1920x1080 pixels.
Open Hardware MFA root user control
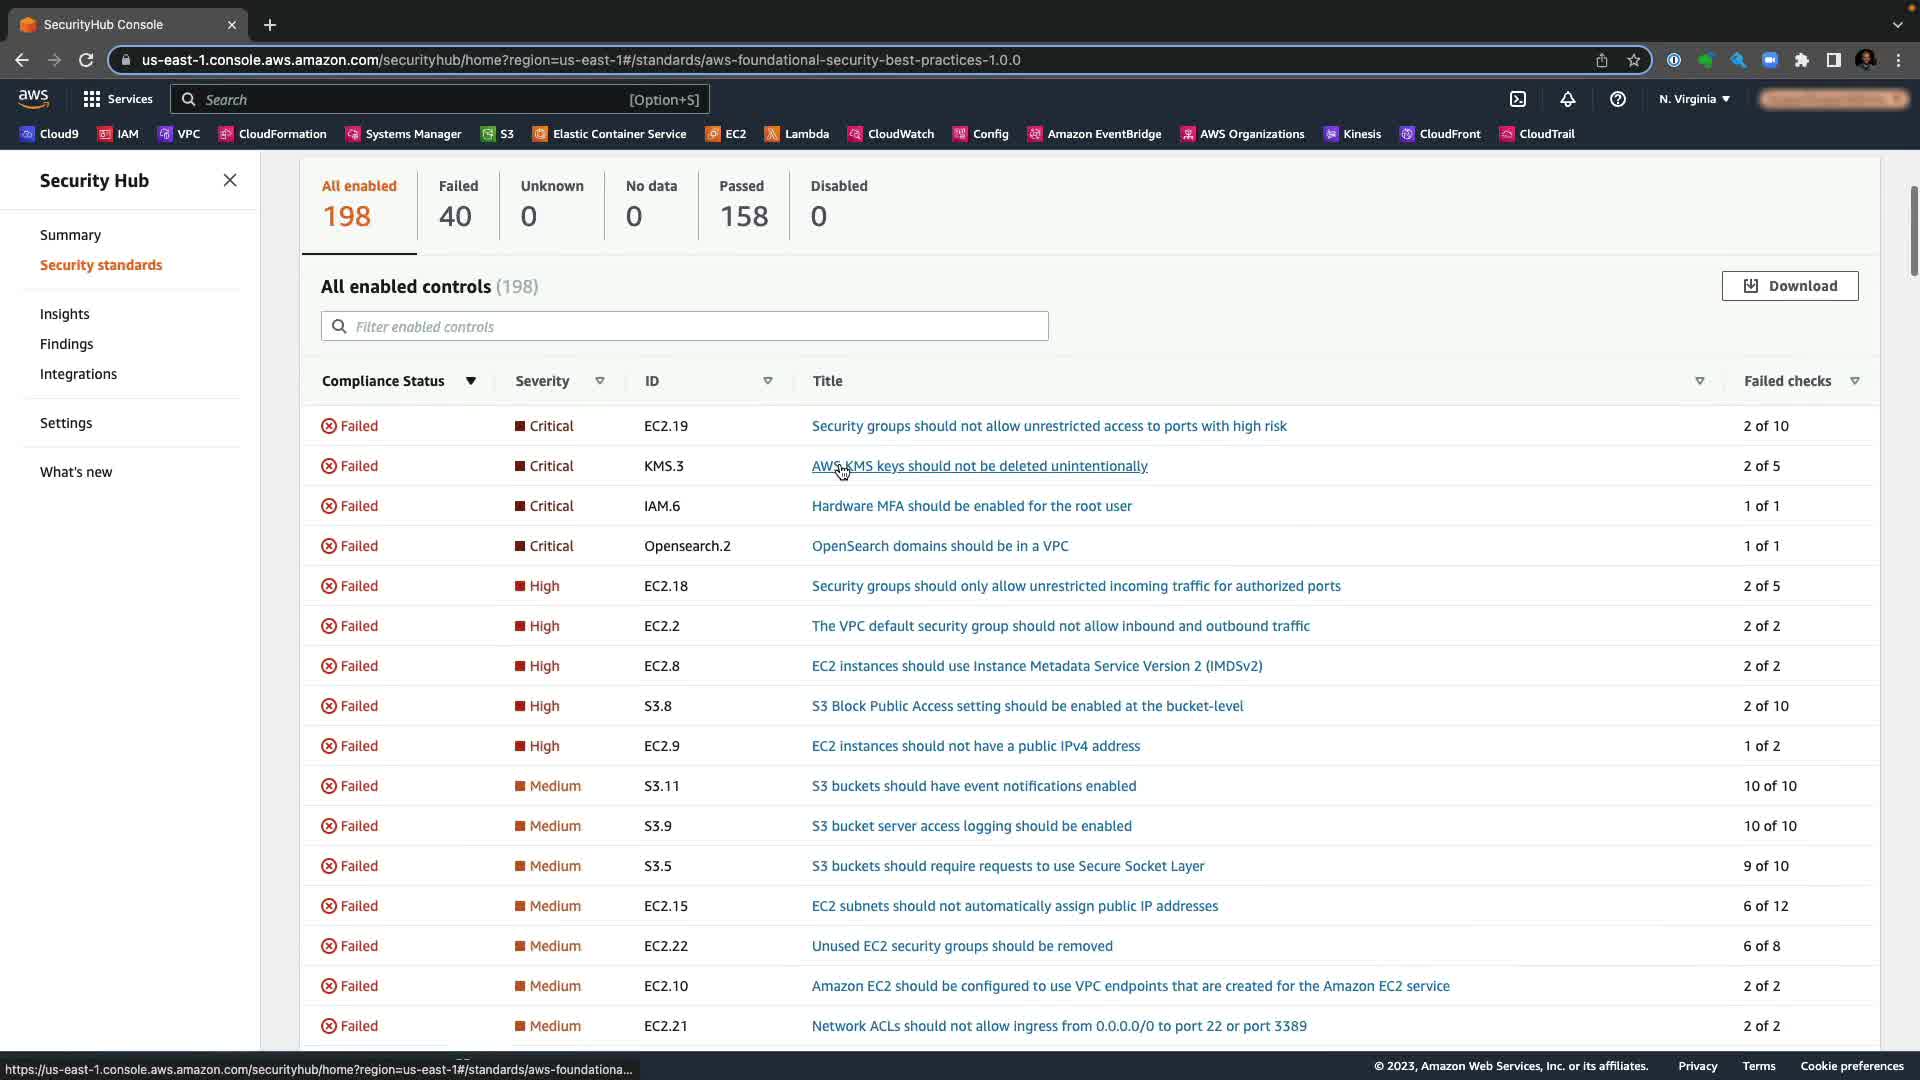[971, 506]
